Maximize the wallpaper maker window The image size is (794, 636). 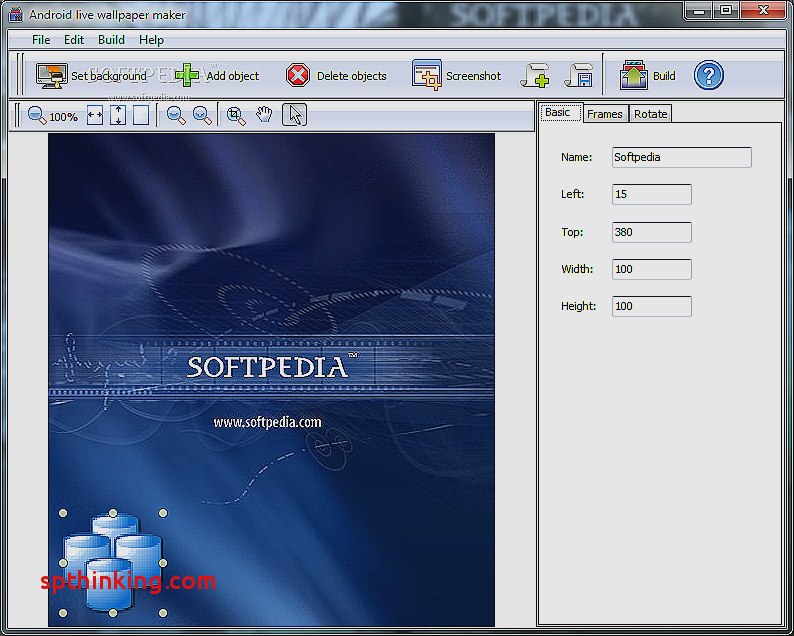[x=726, y=11]
